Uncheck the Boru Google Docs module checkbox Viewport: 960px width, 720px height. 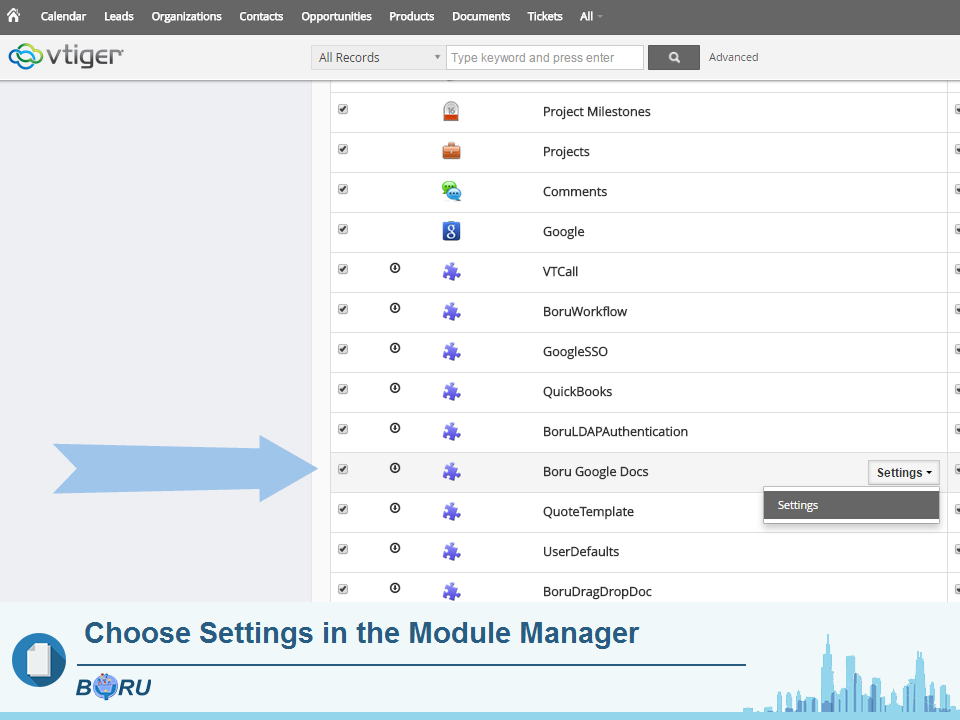coord(342,468)
